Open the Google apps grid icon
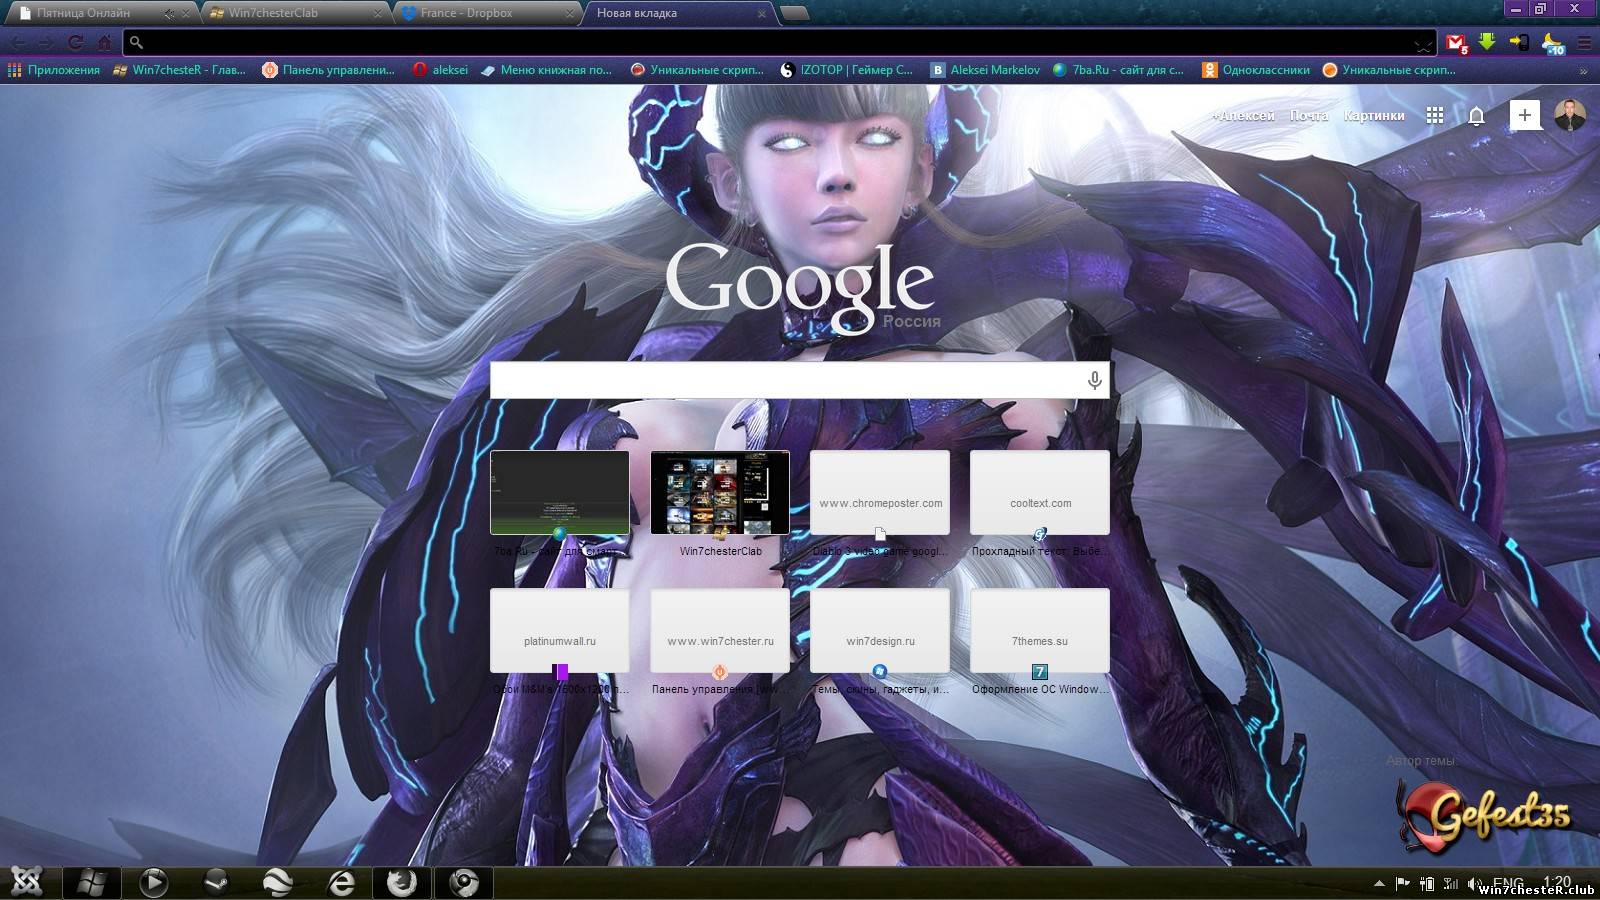This screenshot has width=1600, height=900. click(1435, 115)
